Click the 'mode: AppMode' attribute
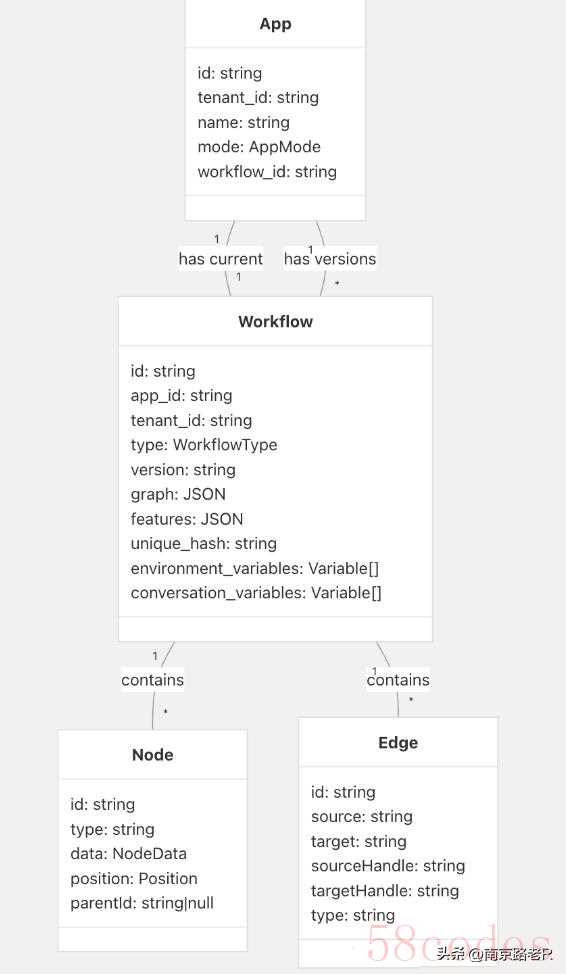 click(x=259, y=147)
